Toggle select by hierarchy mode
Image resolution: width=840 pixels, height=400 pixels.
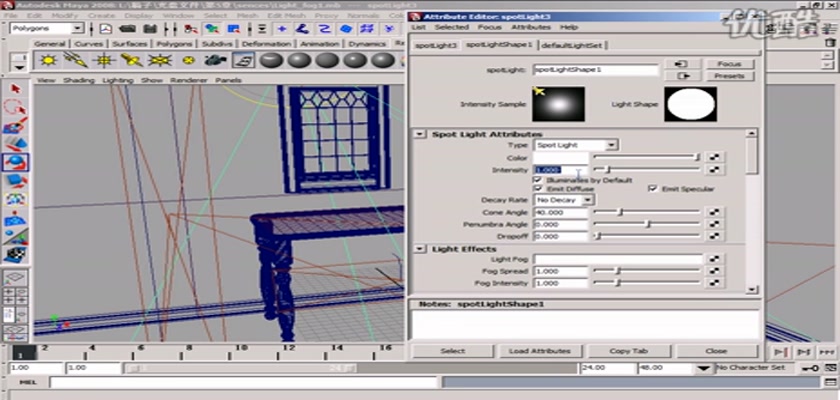pos(189,28)
